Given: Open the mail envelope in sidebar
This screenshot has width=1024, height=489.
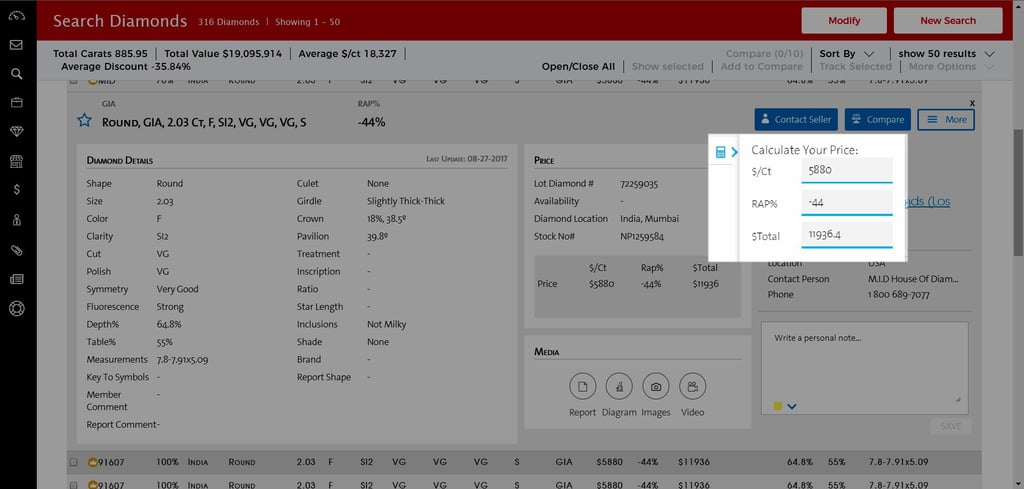Looking at the screenshot, I should (17, 45).
